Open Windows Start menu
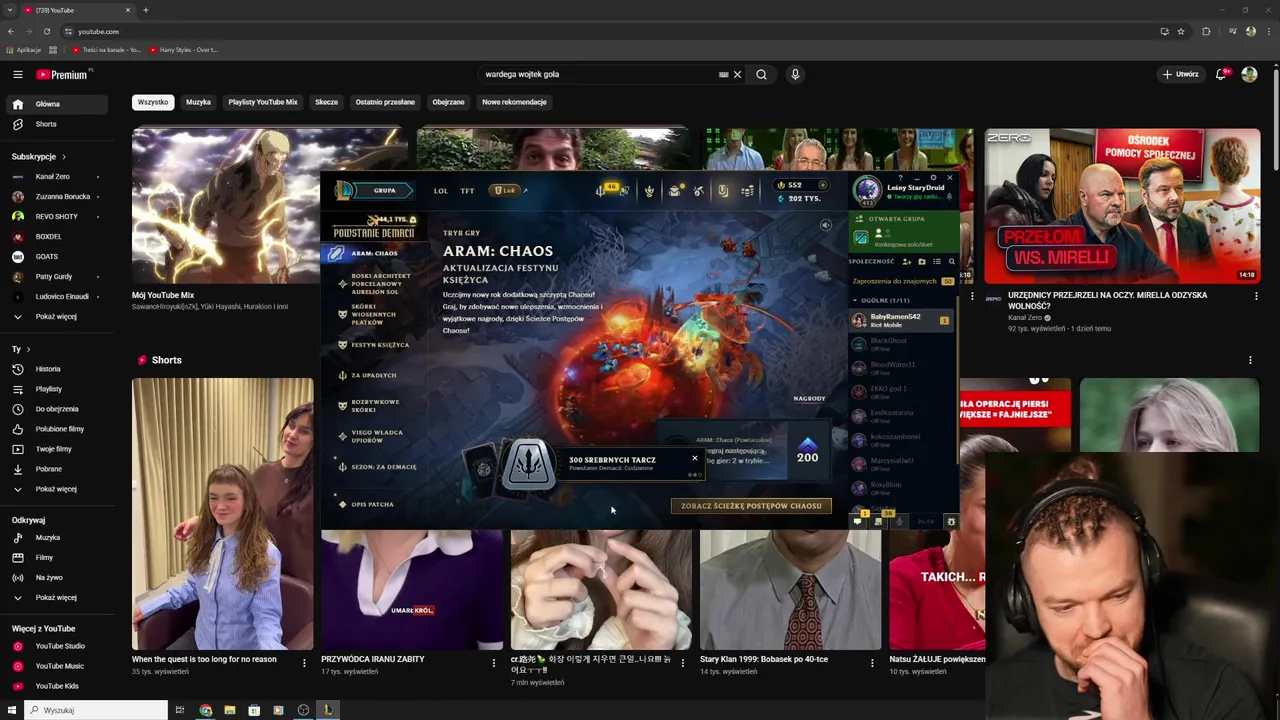 [12, 710]
